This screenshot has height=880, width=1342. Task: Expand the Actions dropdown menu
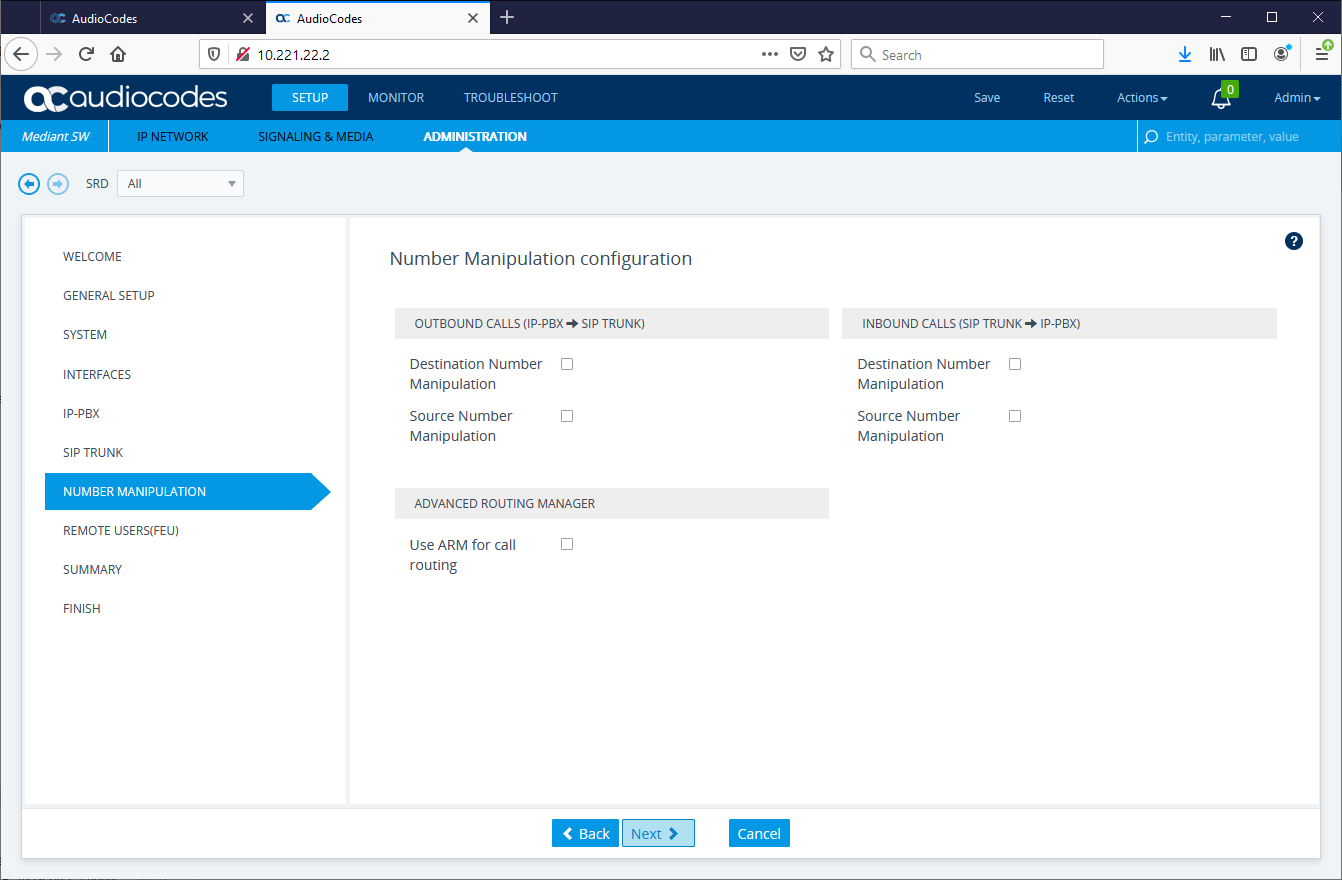click(x=1142, y=98)
